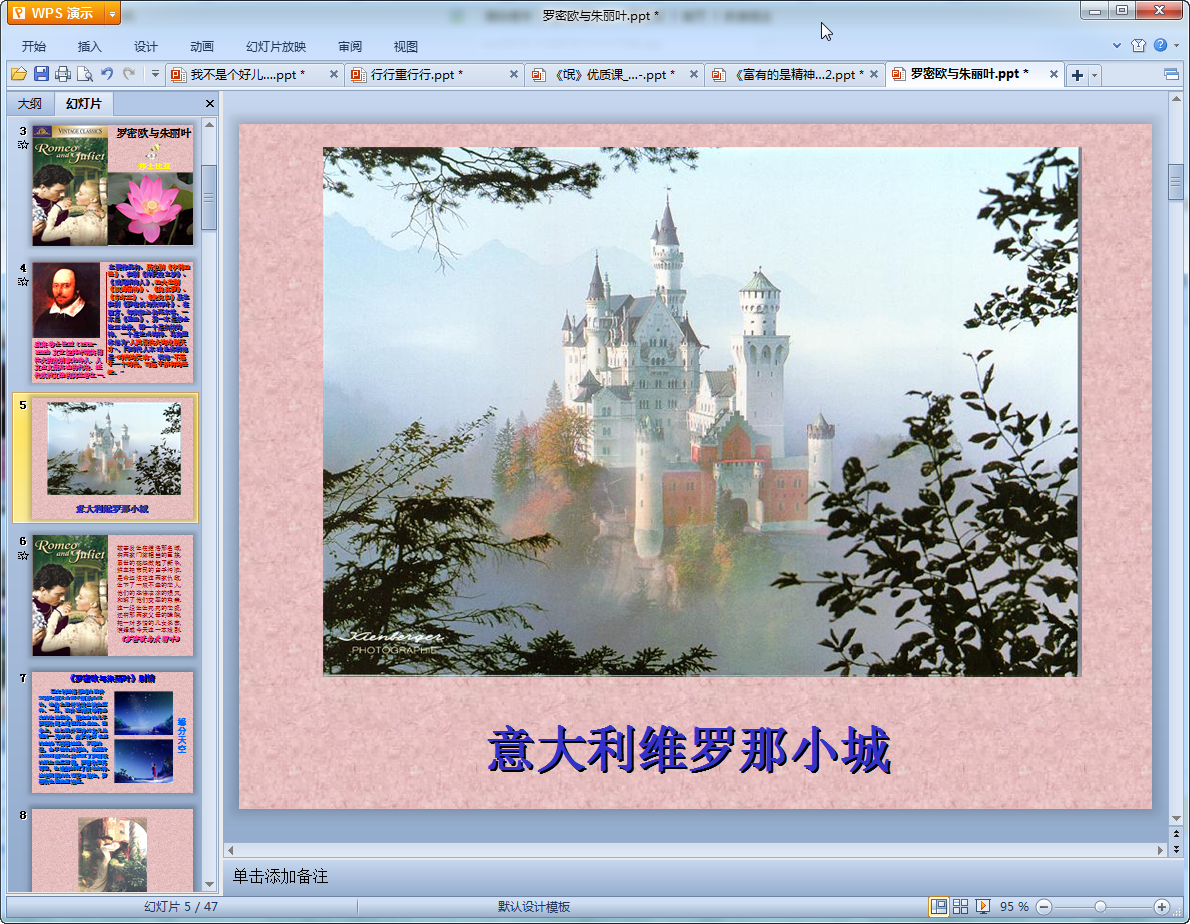
Task: Open the 视图 ribbon tab
Action: (x=406, y=46)
